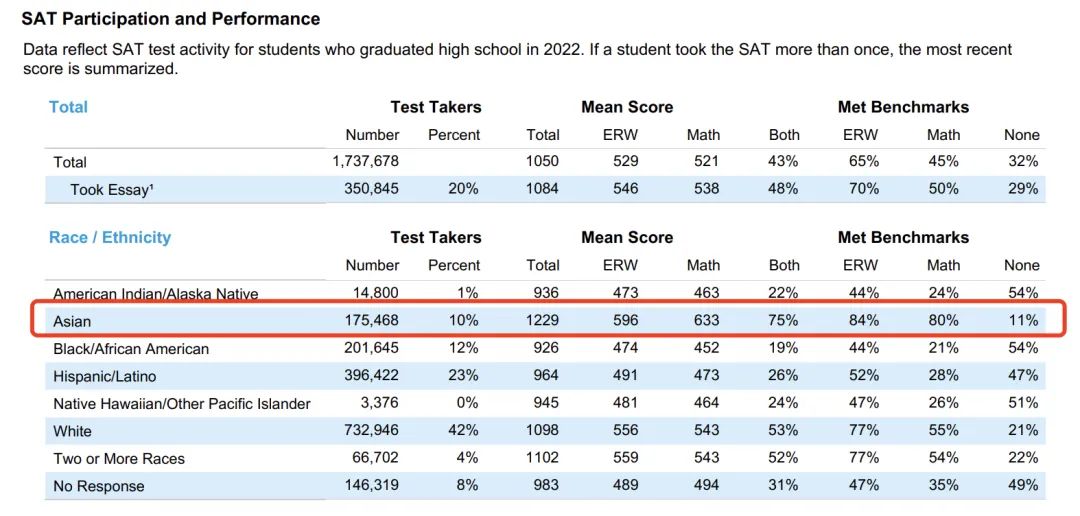The image size is (1080, 516).
Task: Click the Asian test takers number 175,468
Action: [x=371, y=321]
